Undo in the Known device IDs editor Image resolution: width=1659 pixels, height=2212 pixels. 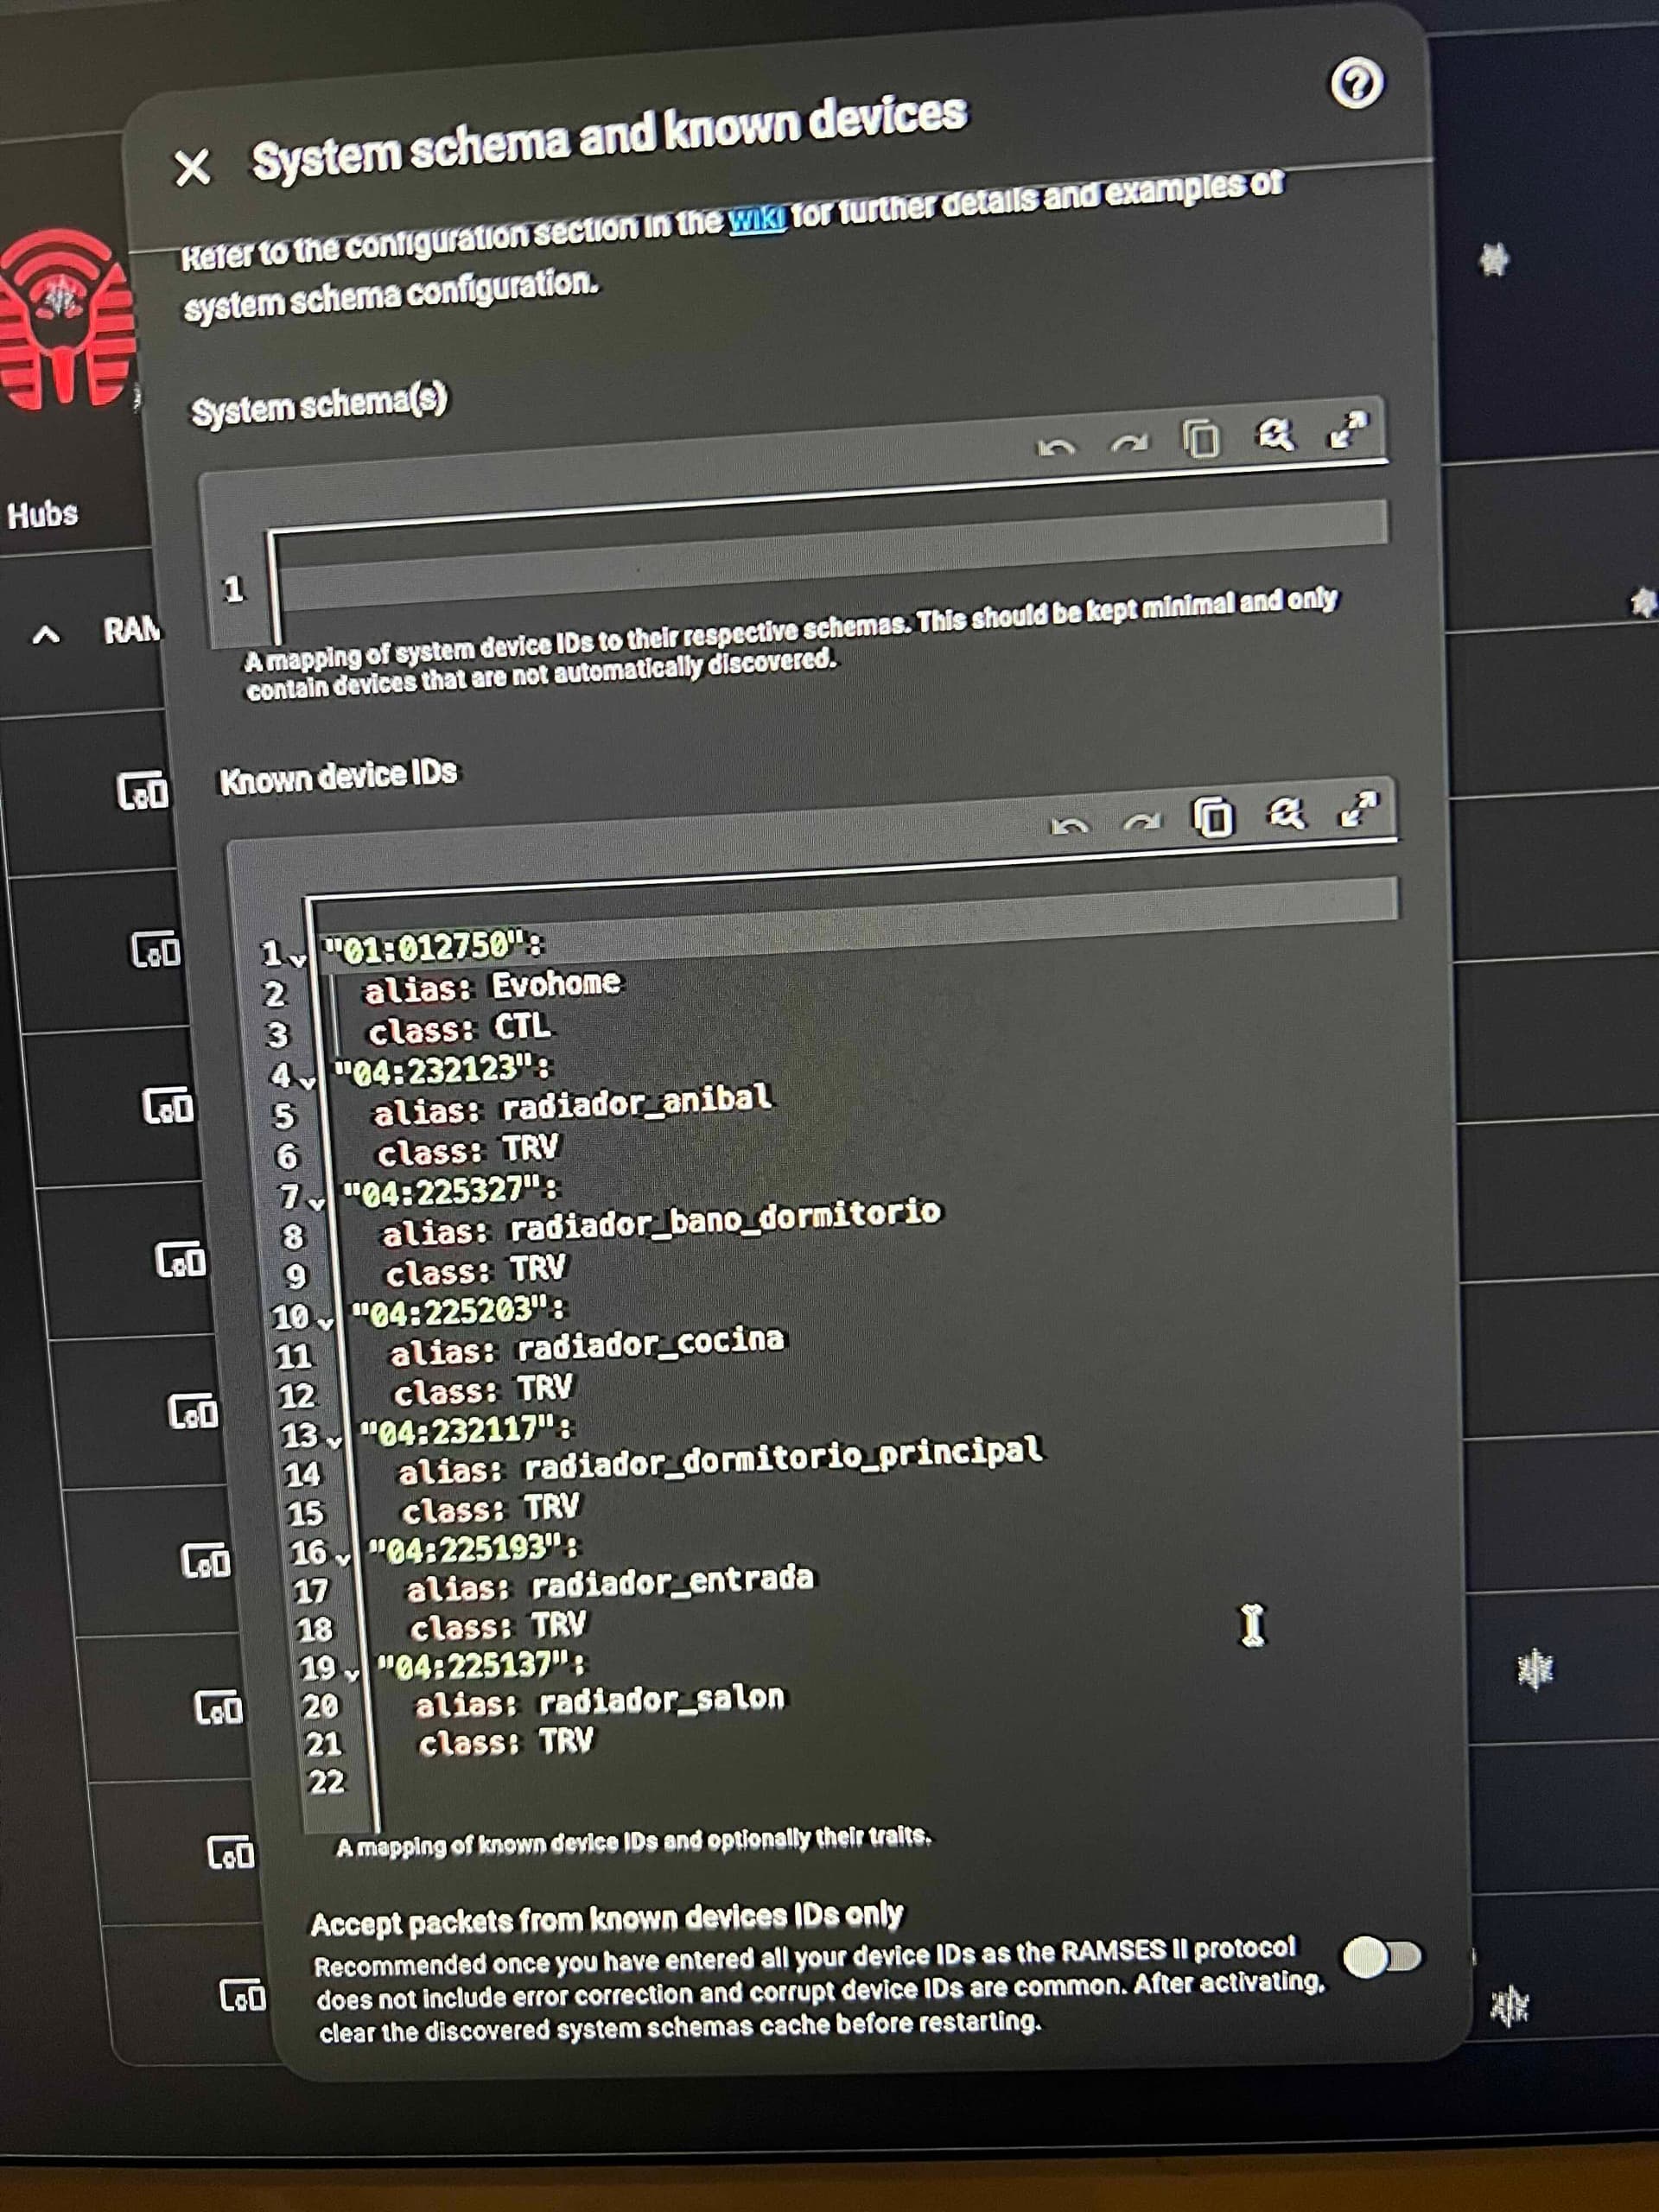[1069, 826]
